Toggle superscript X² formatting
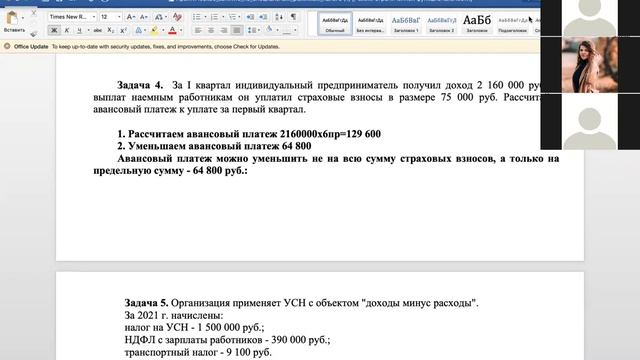 (123, 30)
